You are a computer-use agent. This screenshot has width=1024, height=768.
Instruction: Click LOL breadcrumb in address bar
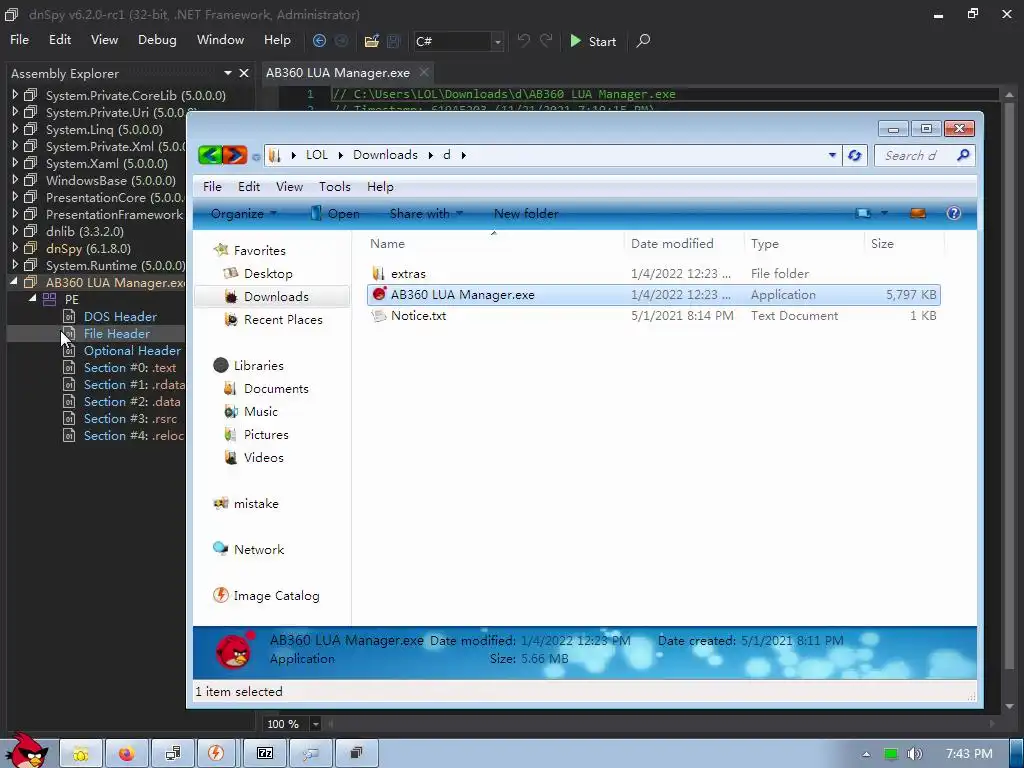(317, 155)
